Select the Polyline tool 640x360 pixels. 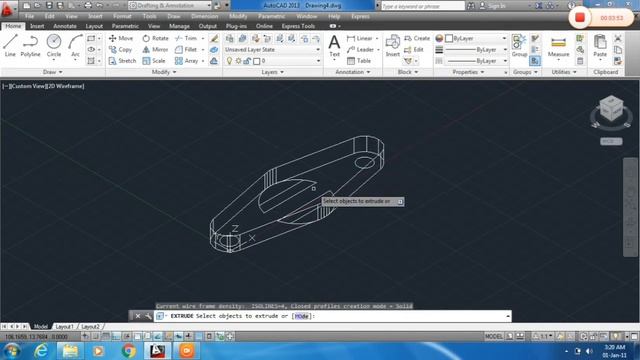[x=30, y=45]
